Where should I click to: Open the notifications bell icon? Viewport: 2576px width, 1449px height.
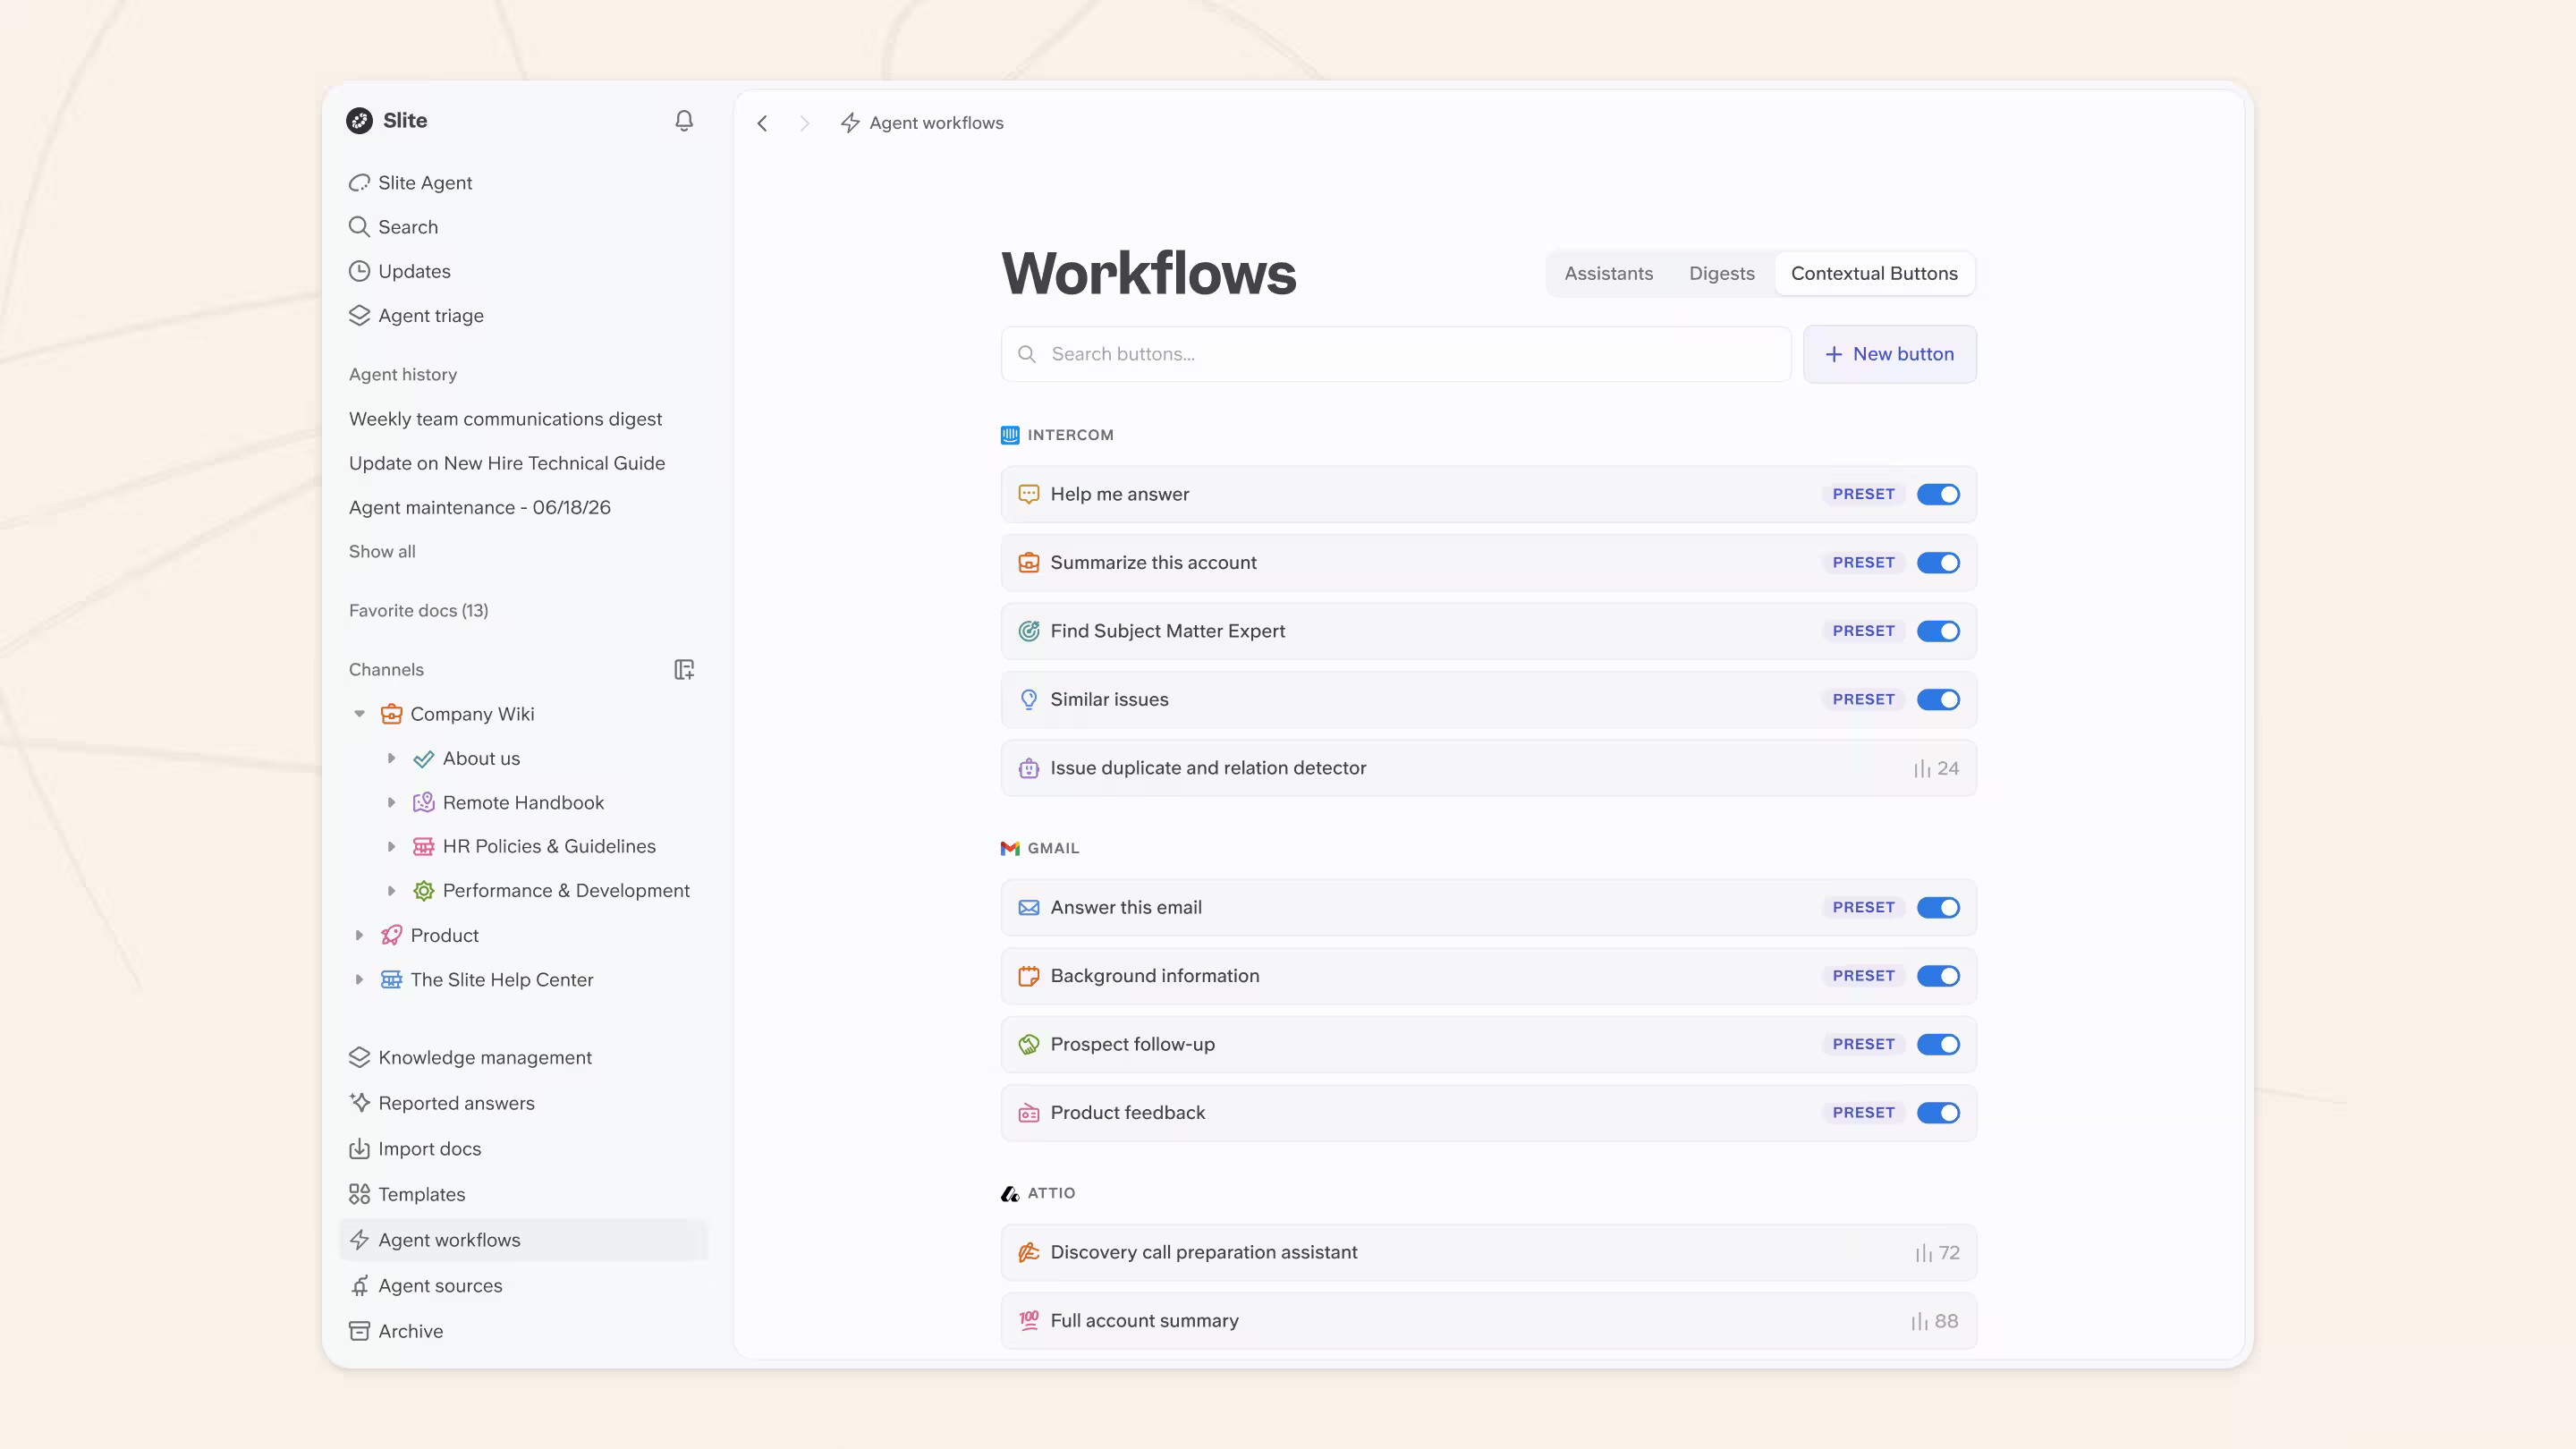684,121
